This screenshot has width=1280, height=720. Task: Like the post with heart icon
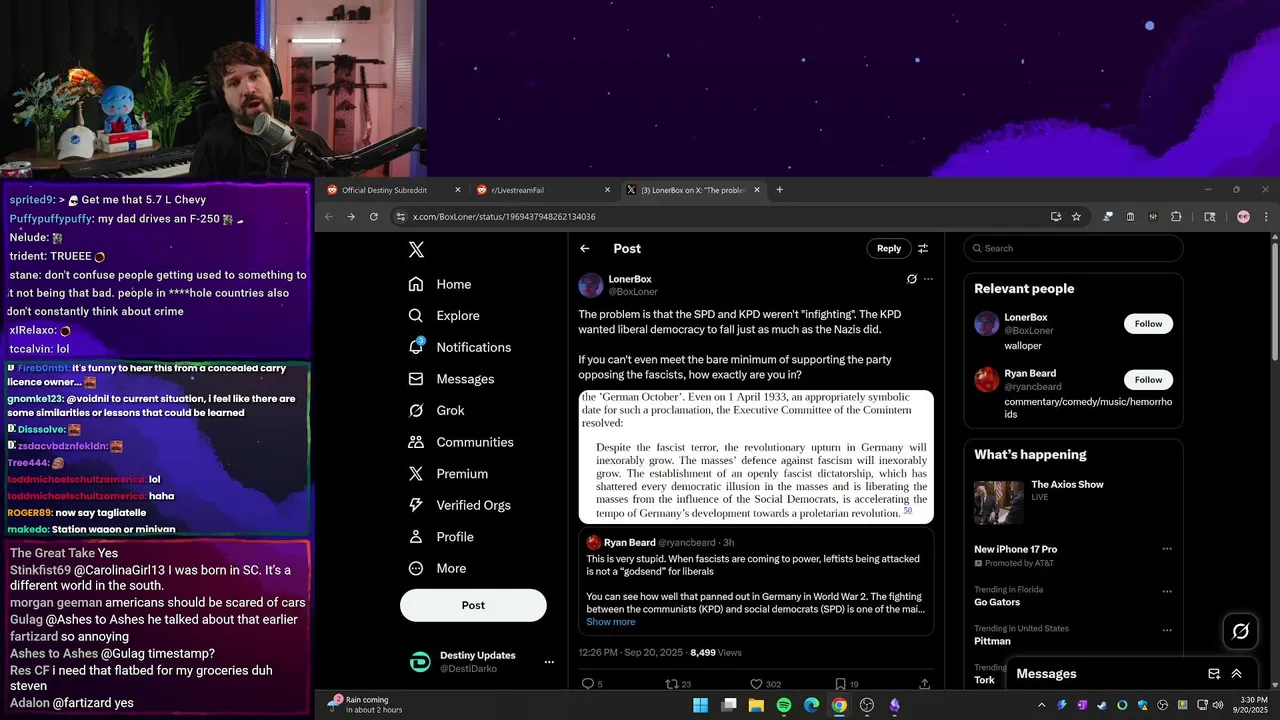tap(757, 684)
